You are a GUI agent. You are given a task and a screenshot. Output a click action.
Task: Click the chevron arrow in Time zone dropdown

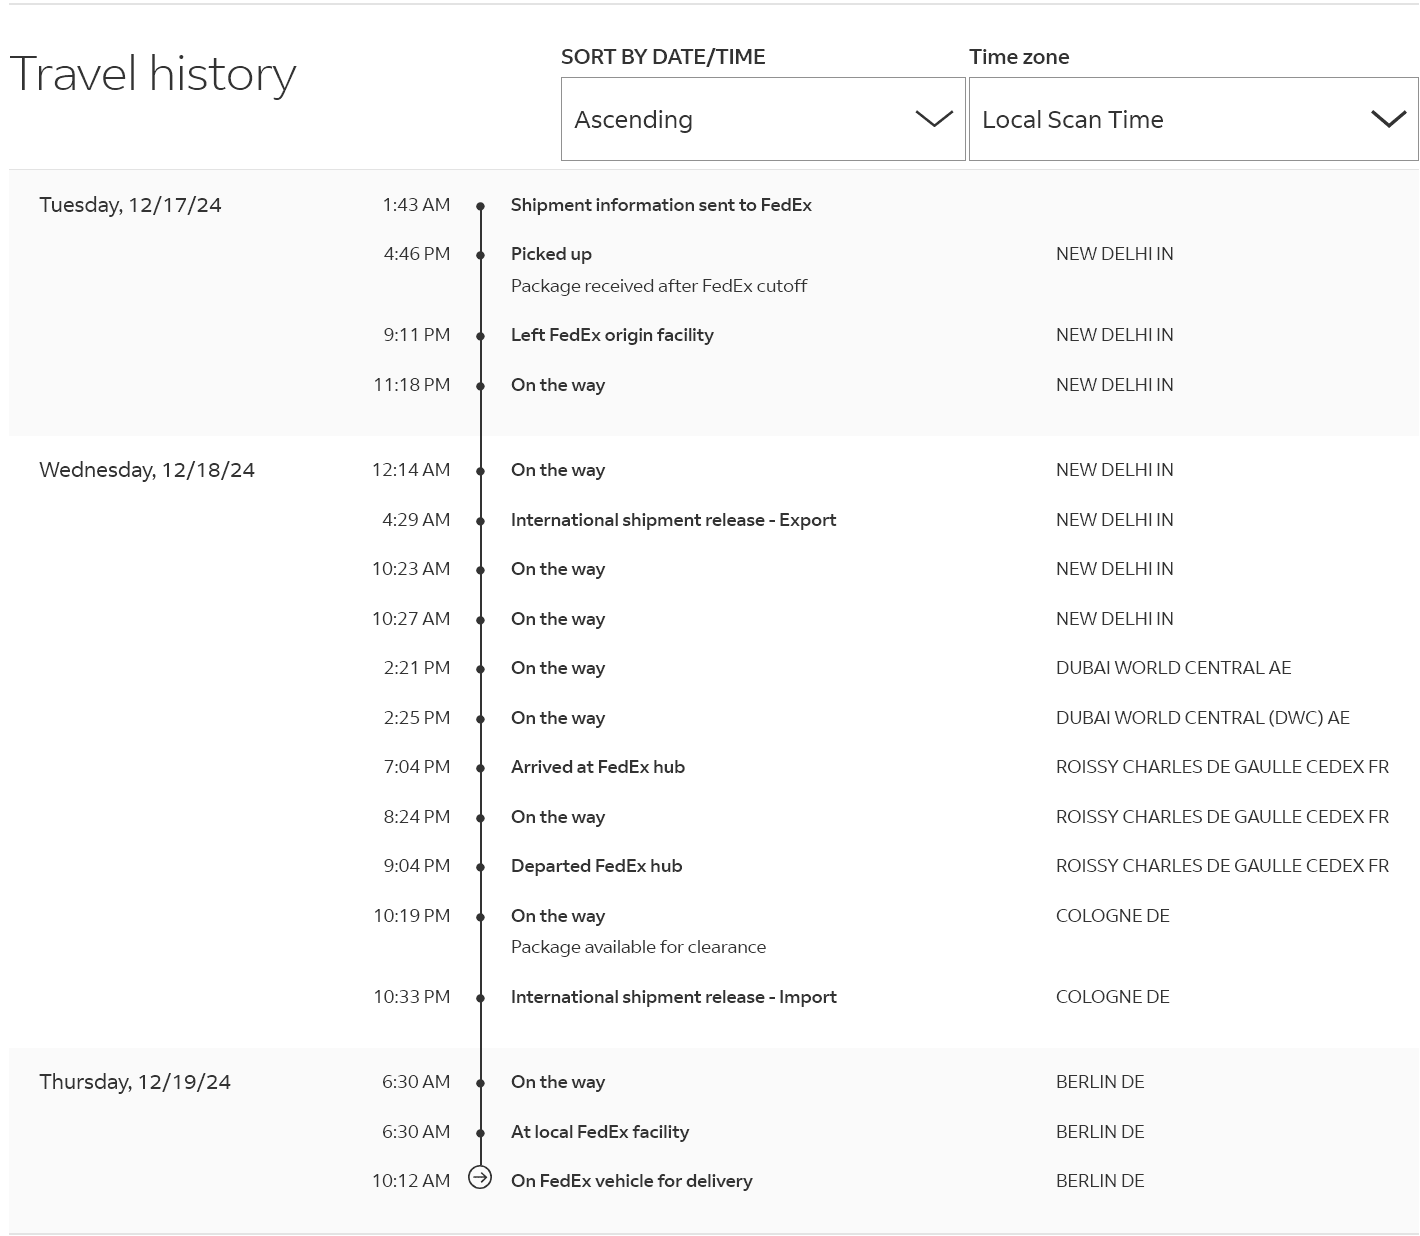click(x=1388, y=119)
